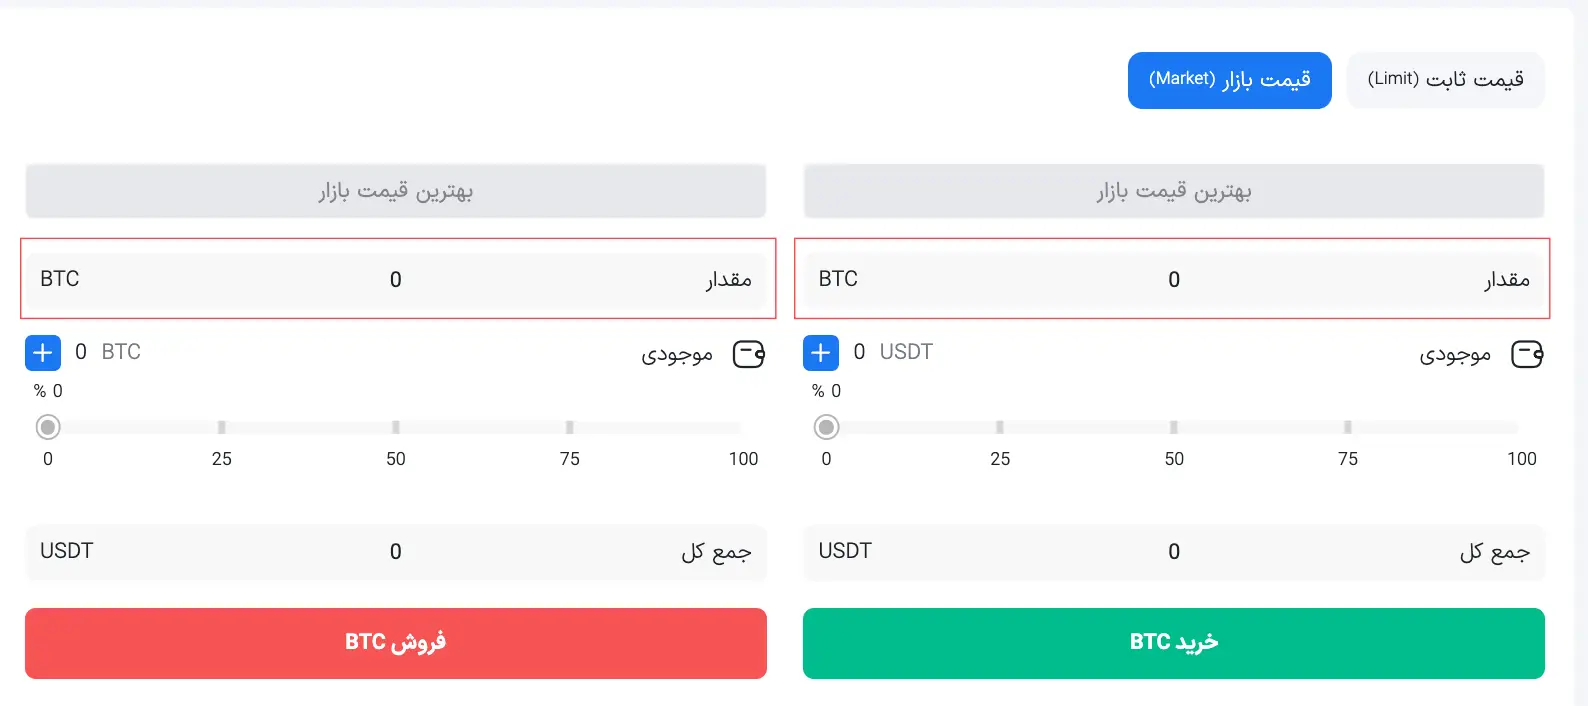Set sell slider to the 25 mark
The height and width of the screenshot is (706, 1588).
[x=222, y=427]
